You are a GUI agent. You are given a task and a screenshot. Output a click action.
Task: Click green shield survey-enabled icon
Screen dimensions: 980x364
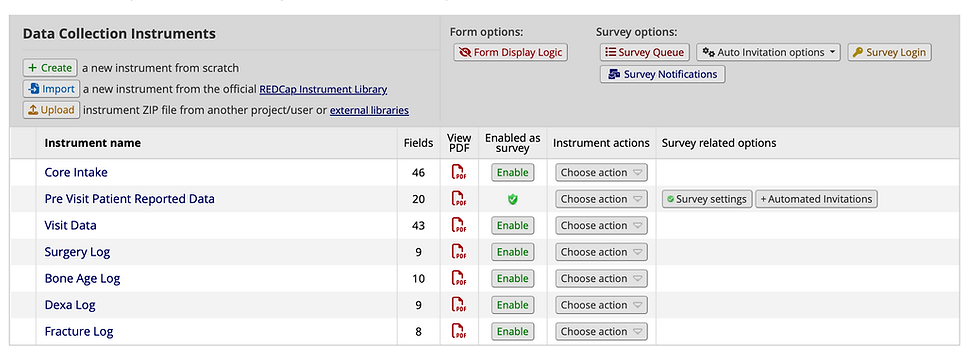click(x=512, y=199)
